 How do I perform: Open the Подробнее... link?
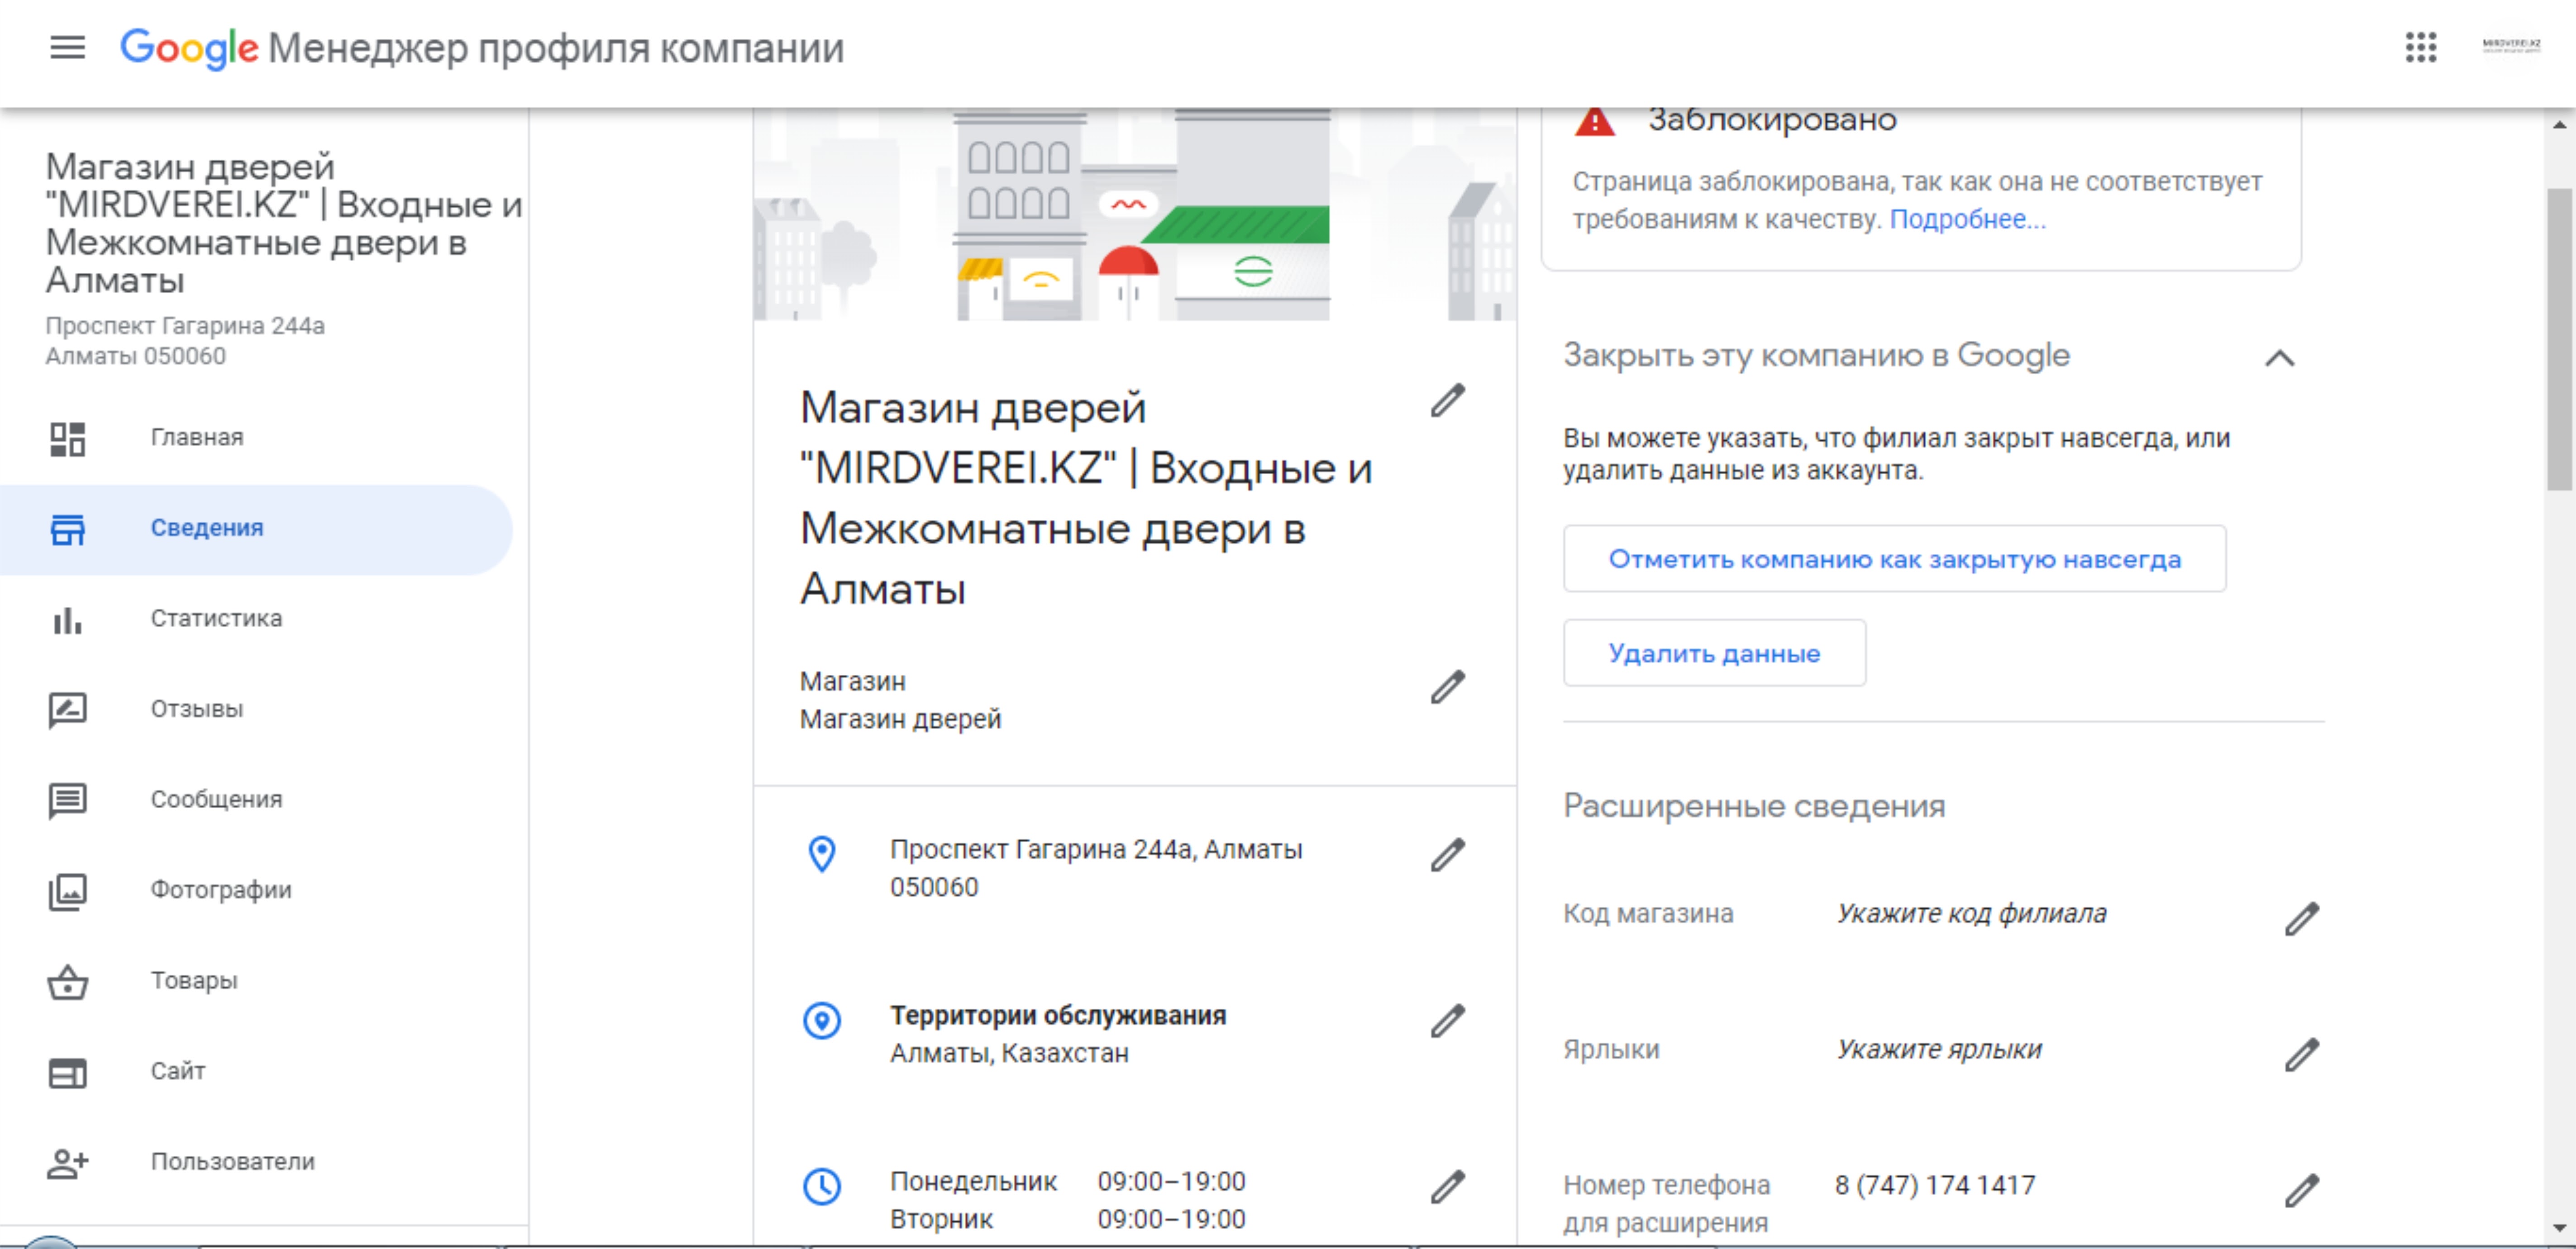click(1967, 219)
